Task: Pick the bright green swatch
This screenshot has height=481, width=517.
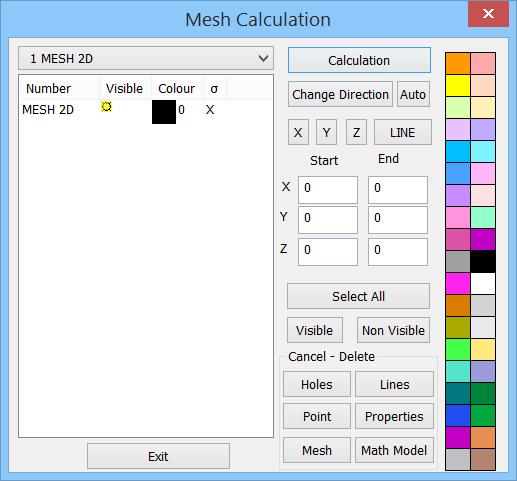Action: (458, 349)
